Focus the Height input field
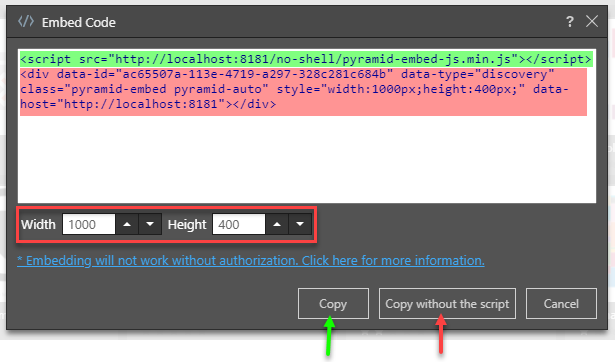 click(x=239, y=224)
